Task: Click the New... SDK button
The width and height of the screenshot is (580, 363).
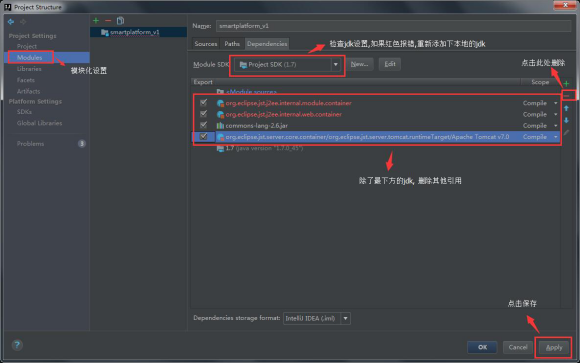Action: coord(360,64)
